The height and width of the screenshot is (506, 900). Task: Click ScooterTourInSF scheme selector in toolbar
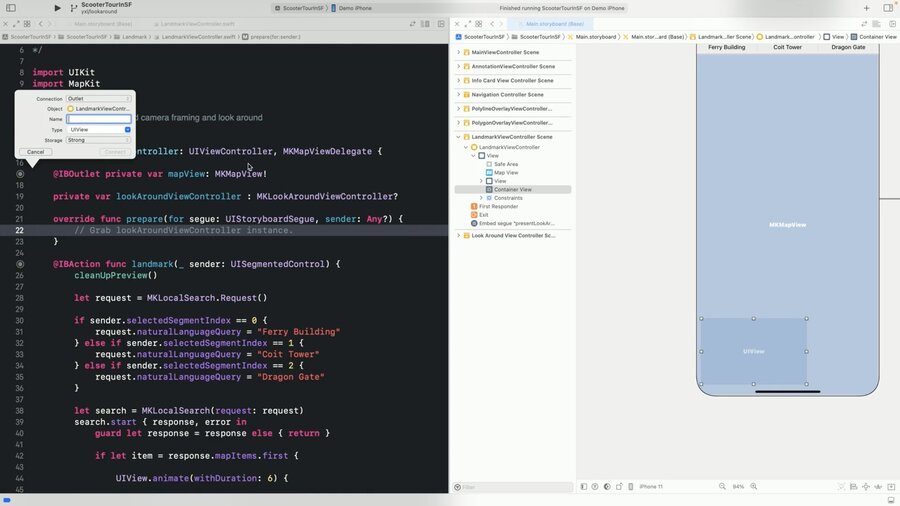click(300, 8)
